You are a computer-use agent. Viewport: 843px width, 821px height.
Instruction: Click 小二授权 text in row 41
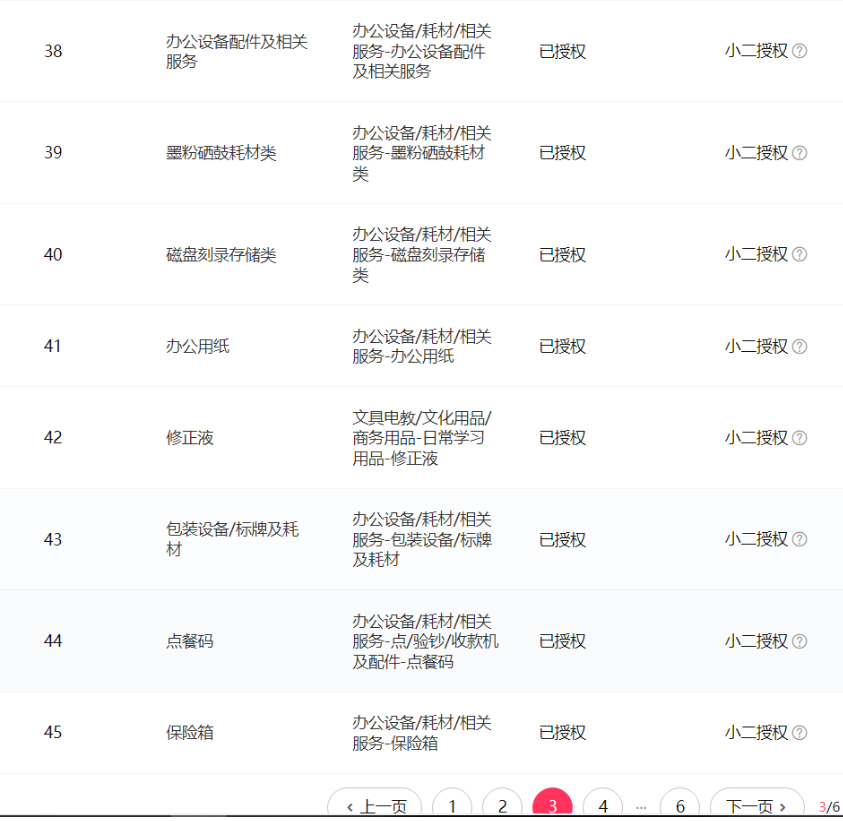756,347
